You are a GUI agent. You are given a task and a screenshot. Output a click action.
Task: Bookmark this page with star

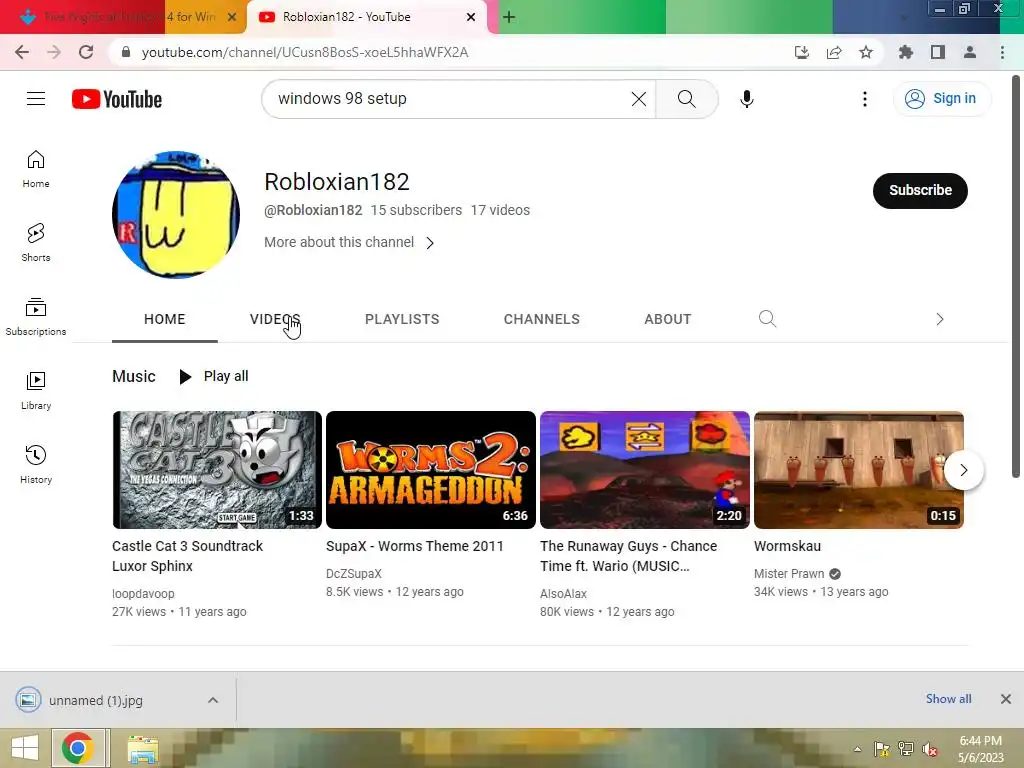[x=866, y=52]
